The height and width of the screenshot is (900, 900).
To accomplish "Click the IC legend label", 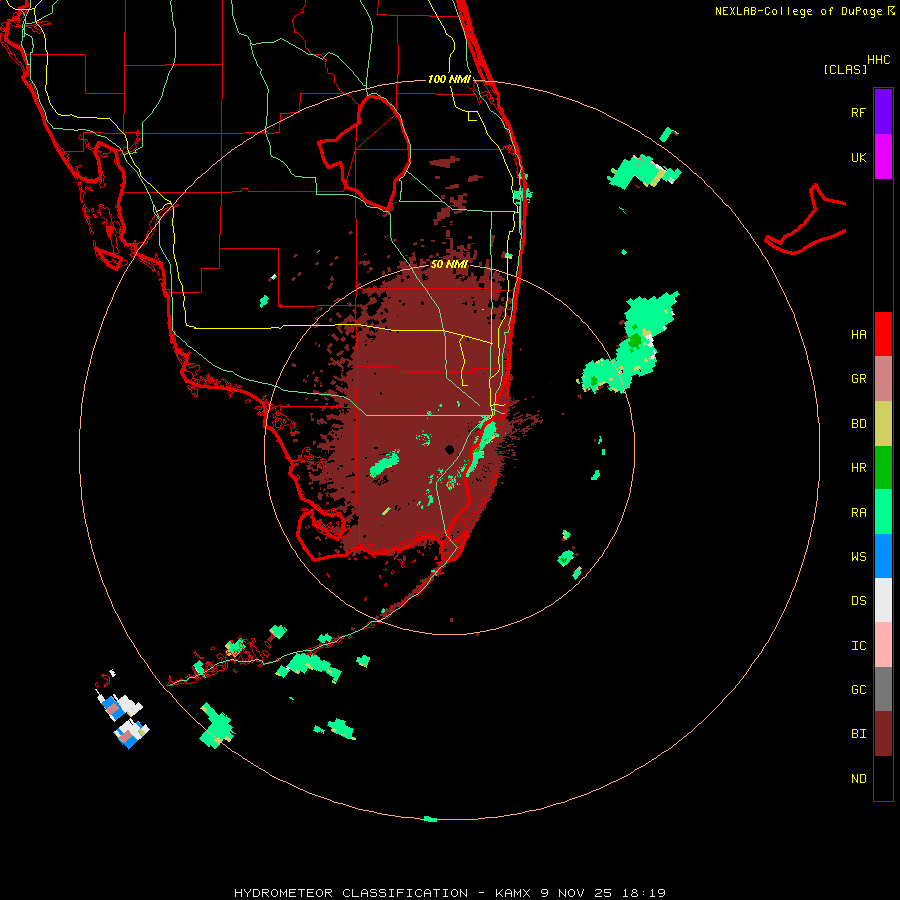I will pyautogui.click(x=858, y=645).
